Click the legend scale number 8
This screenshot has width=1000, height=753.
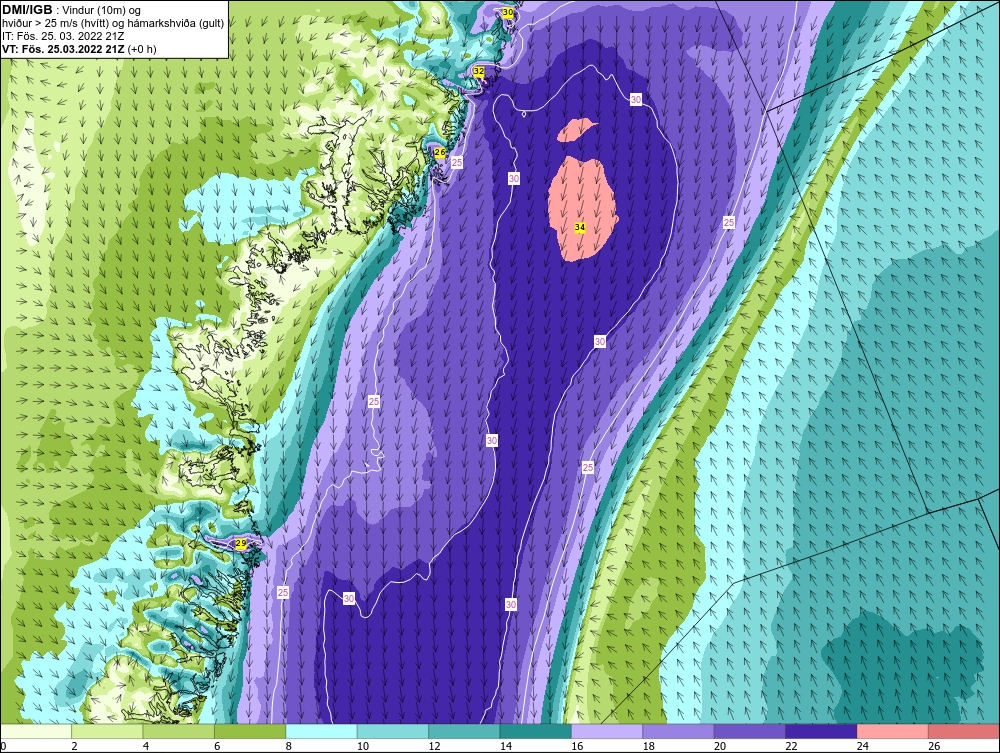coord(289,746)
